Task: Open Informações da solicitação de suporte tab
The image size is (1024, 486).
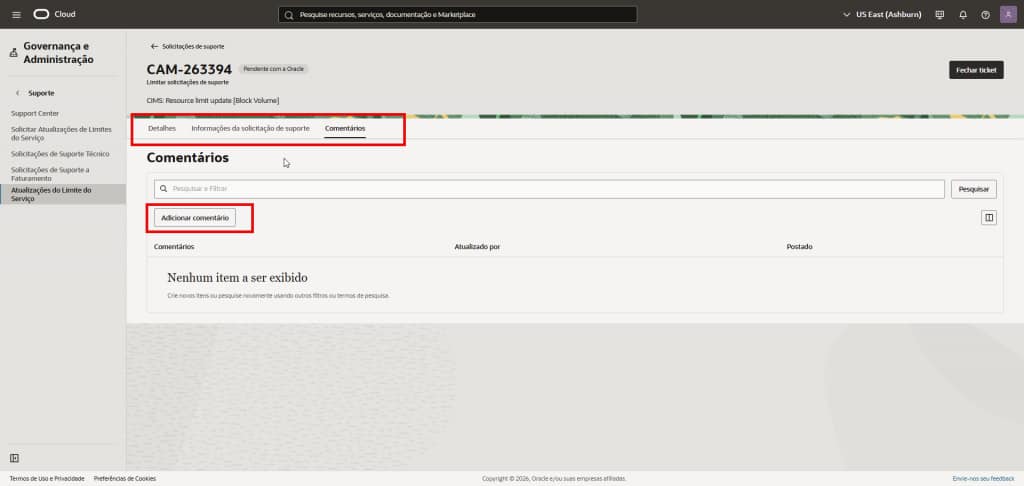Action: point(250,128)
